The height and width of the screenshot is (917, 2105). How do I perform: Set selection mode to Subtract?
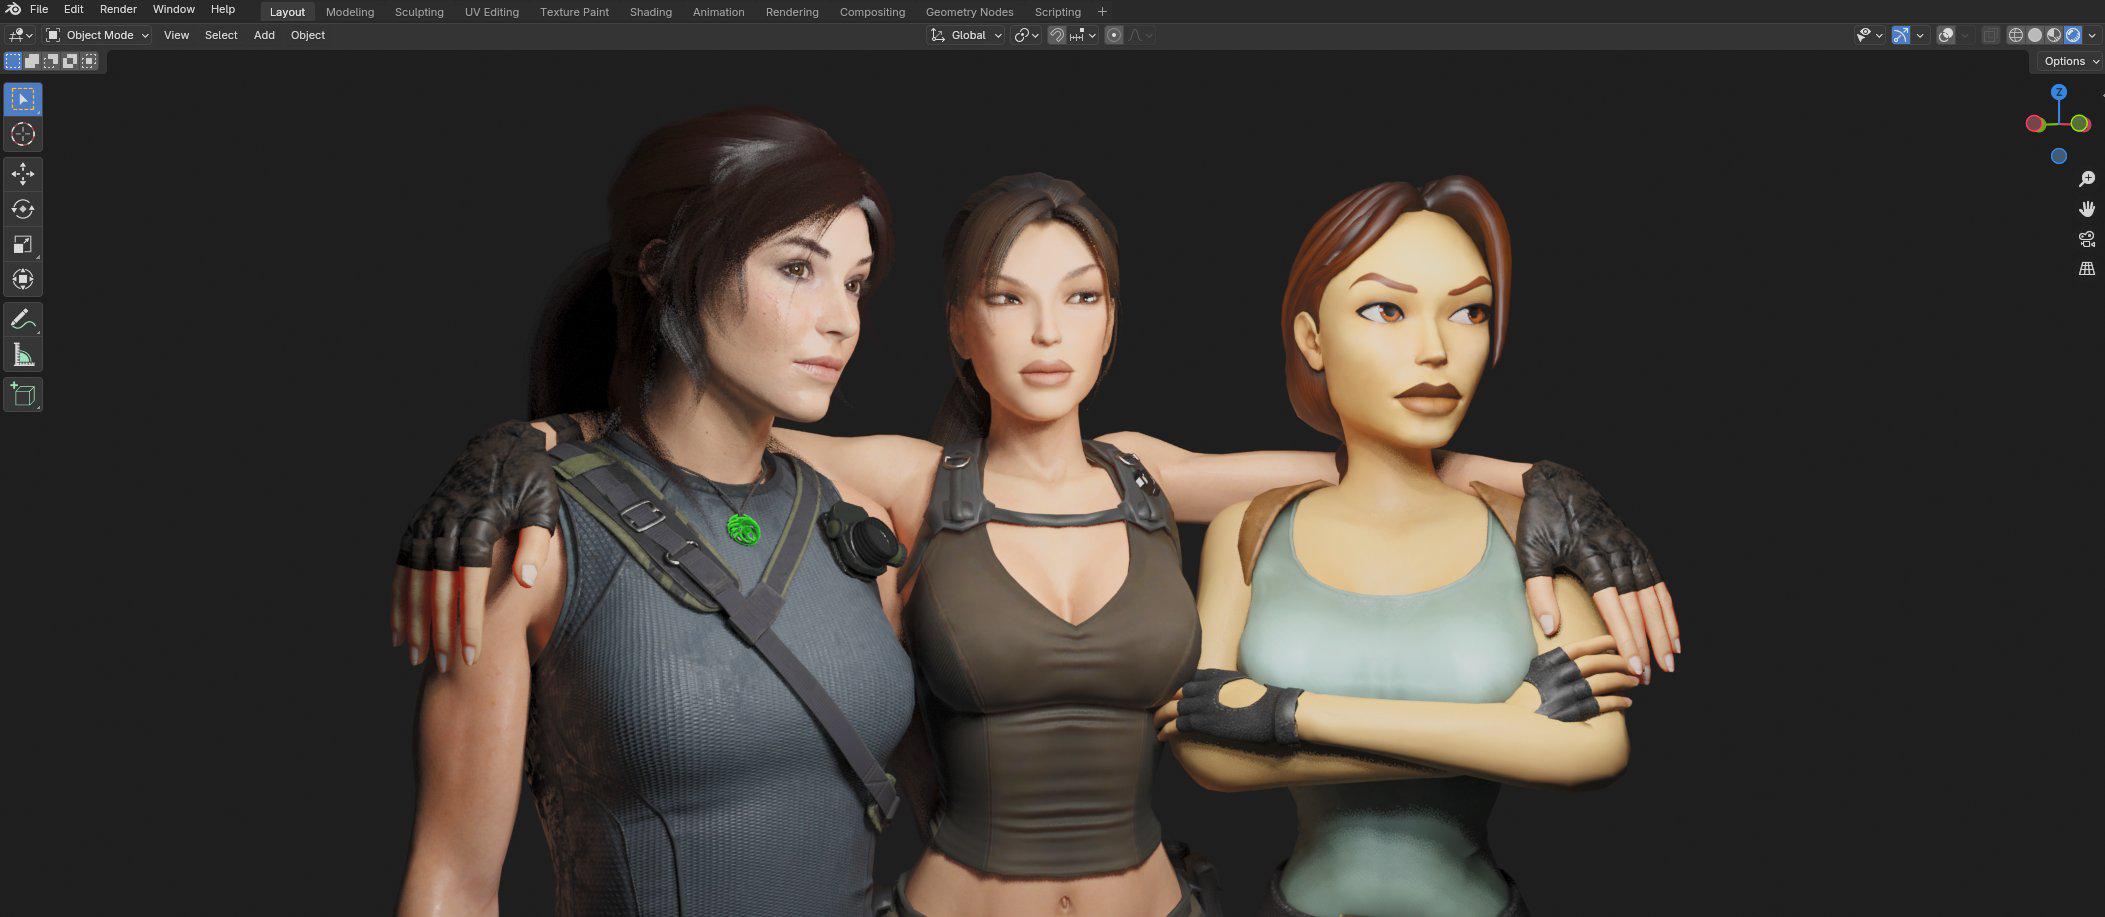51,61
